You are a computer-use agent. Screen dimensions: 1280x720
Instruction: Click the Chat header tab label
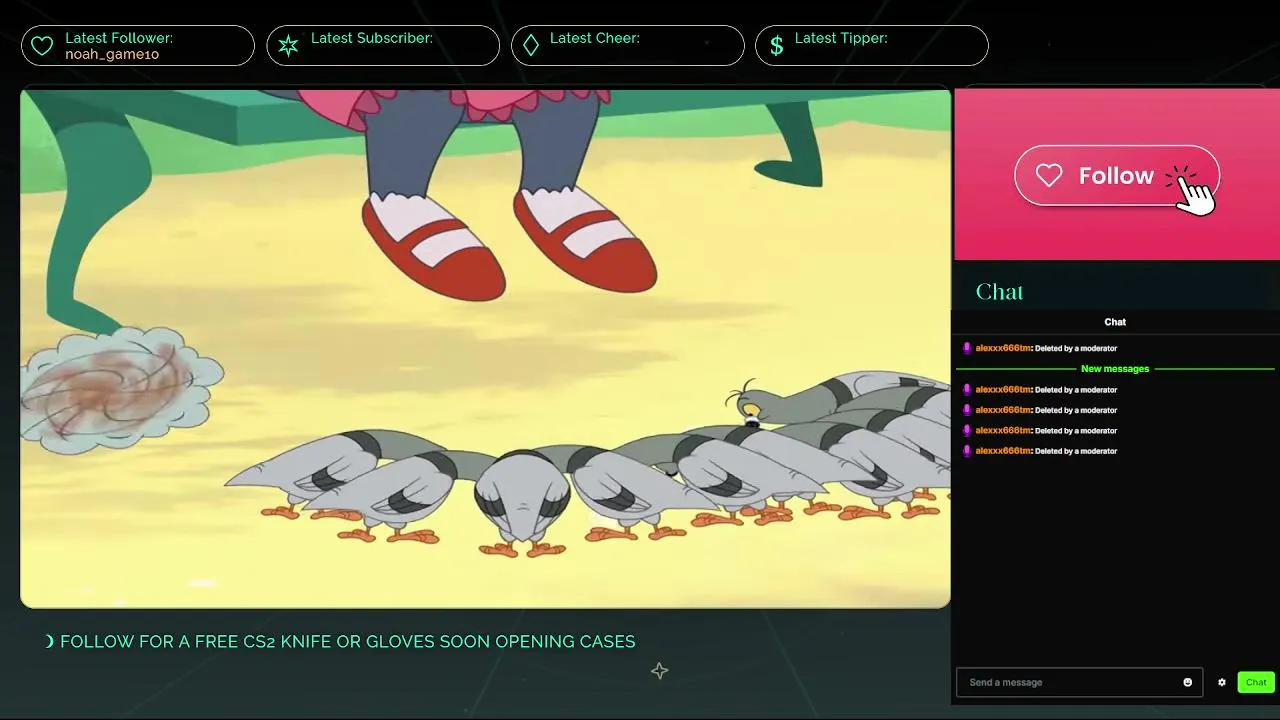click(x=1115, y=322)
